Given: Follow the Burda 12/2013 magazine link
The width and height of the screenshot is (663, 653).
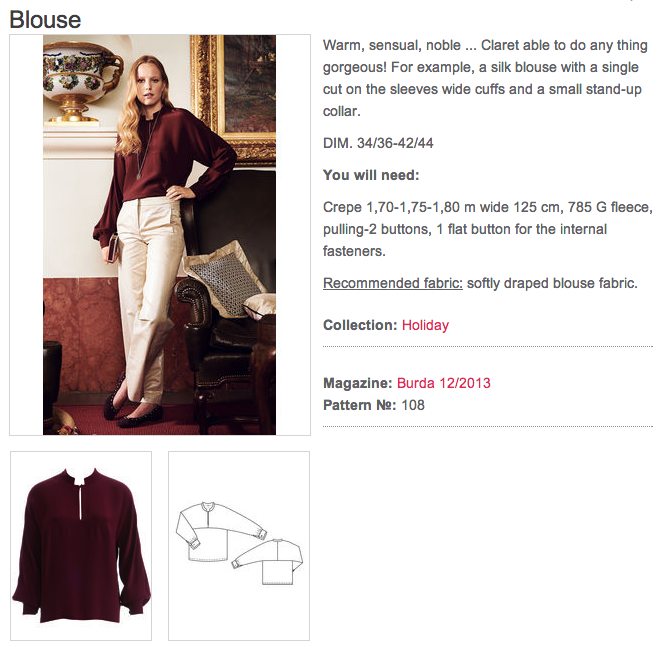Looking at the screenshot, I should [x=443, y=383].
